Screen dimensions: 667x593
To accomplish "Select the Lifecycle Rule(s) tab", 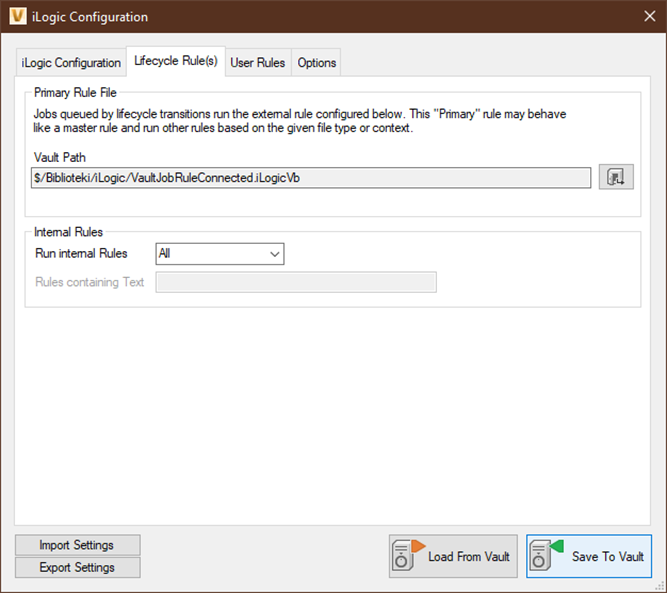I will pyautogui.click(x=175, y=61).
